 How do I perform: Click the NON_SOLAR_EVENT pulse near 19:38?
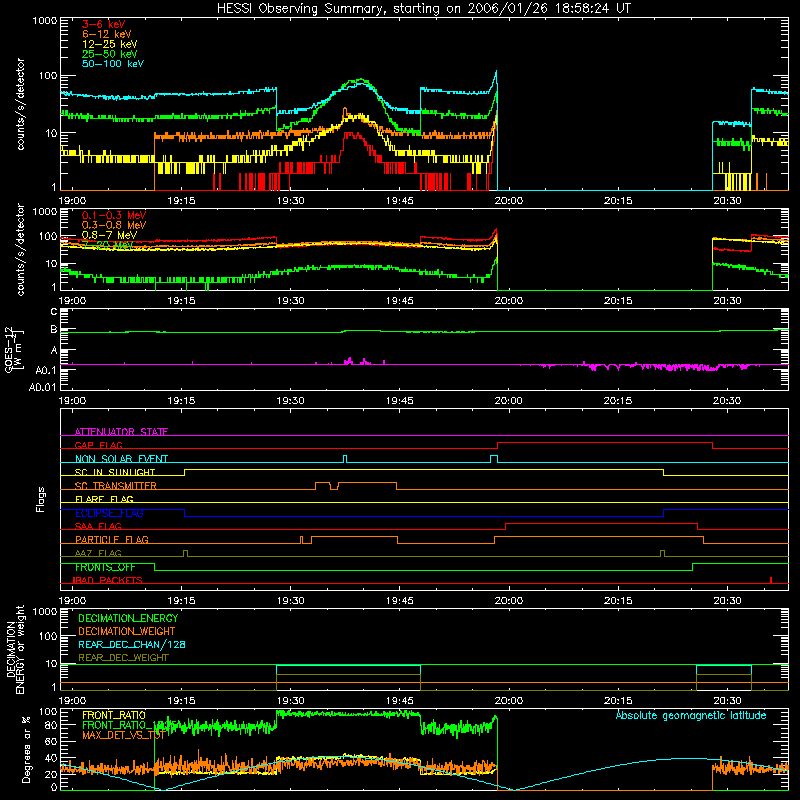pyautogui.click(x=345, y=459)
